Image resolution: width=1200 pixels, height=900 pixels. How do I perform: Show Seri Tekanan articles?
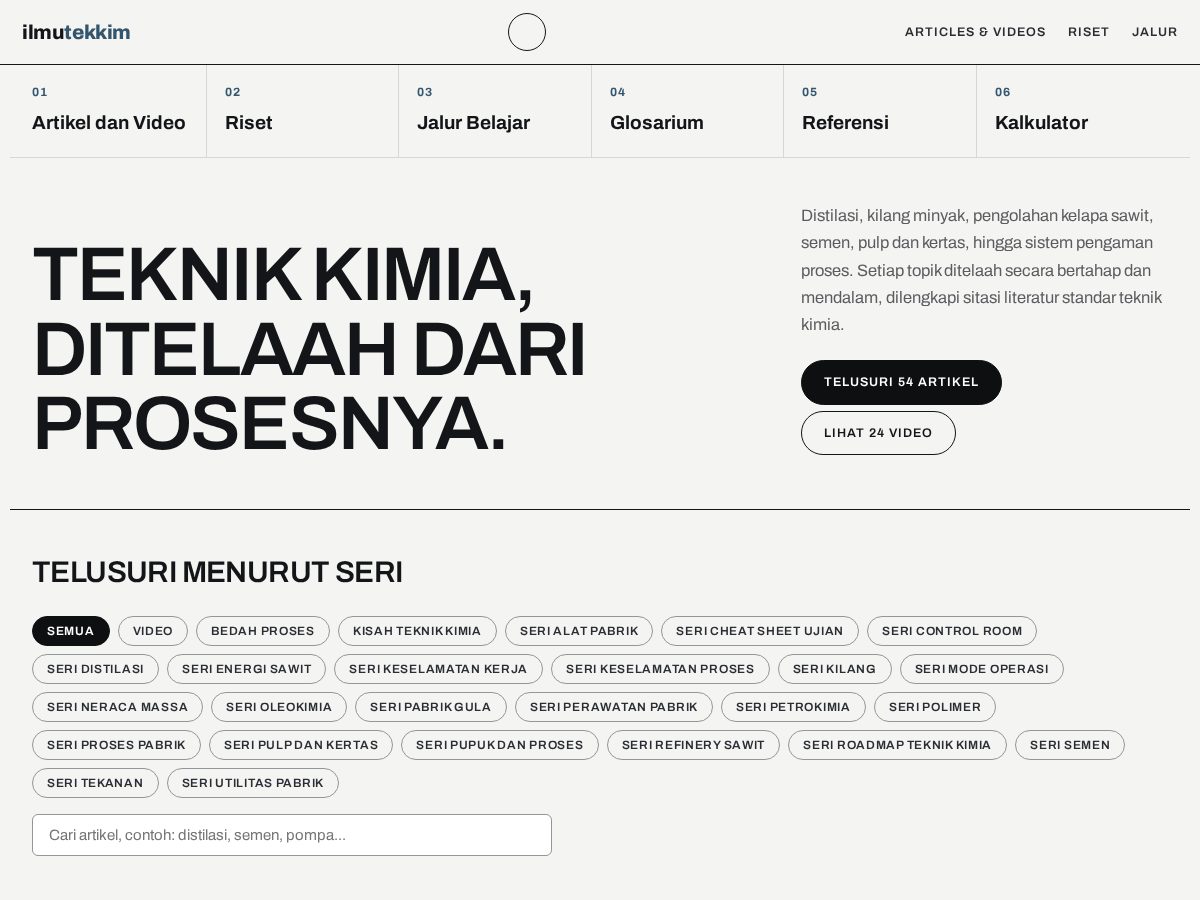[95, 783]
